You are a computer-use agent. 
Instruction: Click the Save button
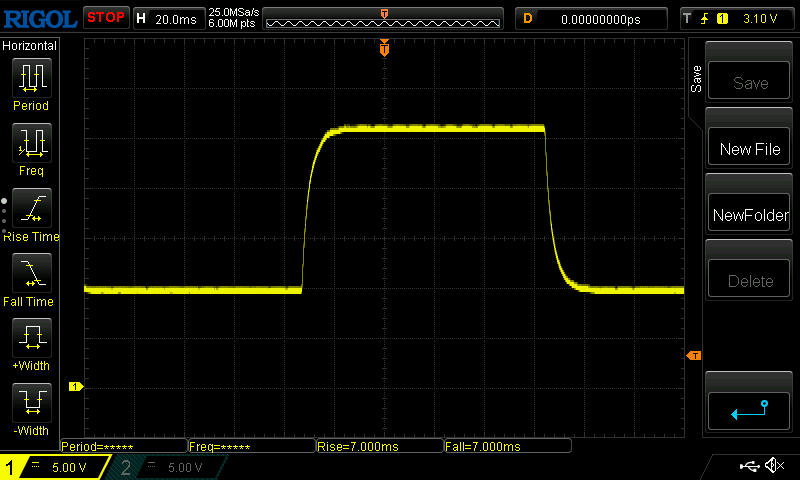tap(749, 81)
